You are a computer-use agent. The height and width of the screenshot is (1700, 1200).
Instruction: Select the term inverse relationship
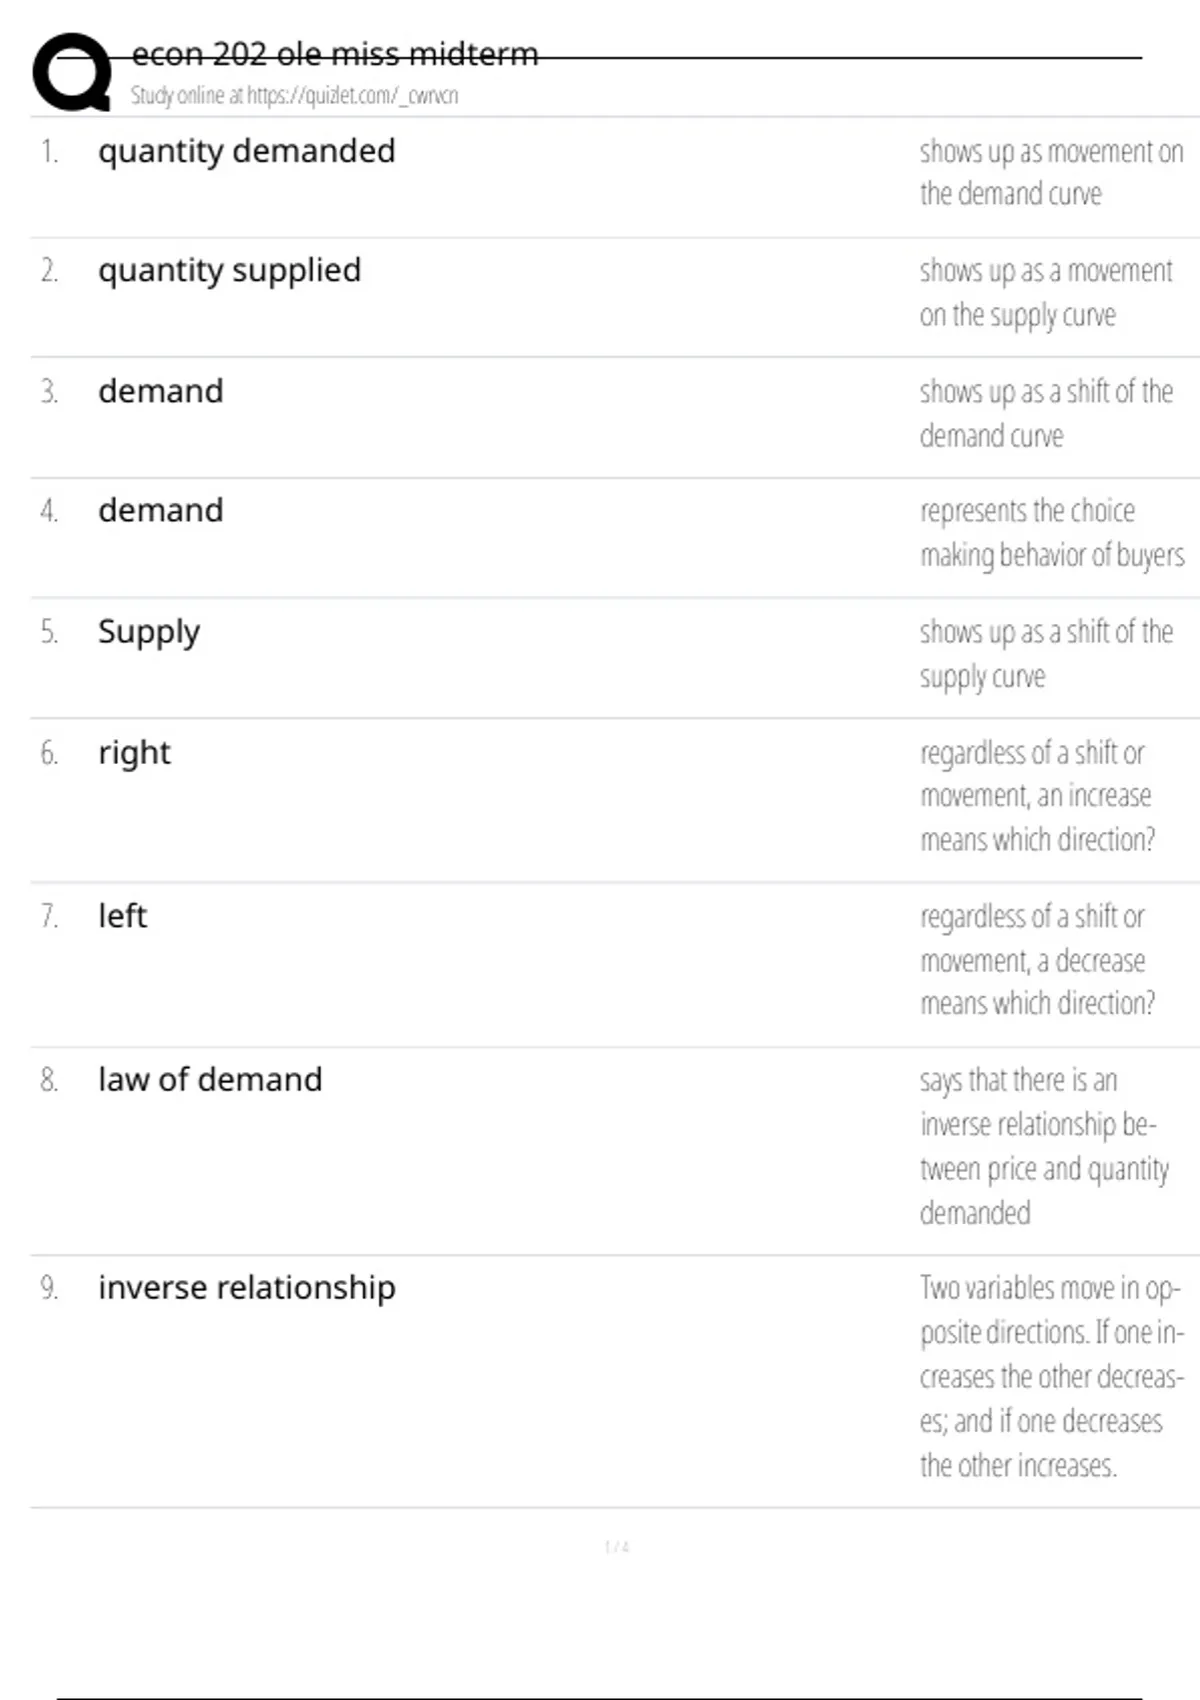click(x=246, y=1288)
